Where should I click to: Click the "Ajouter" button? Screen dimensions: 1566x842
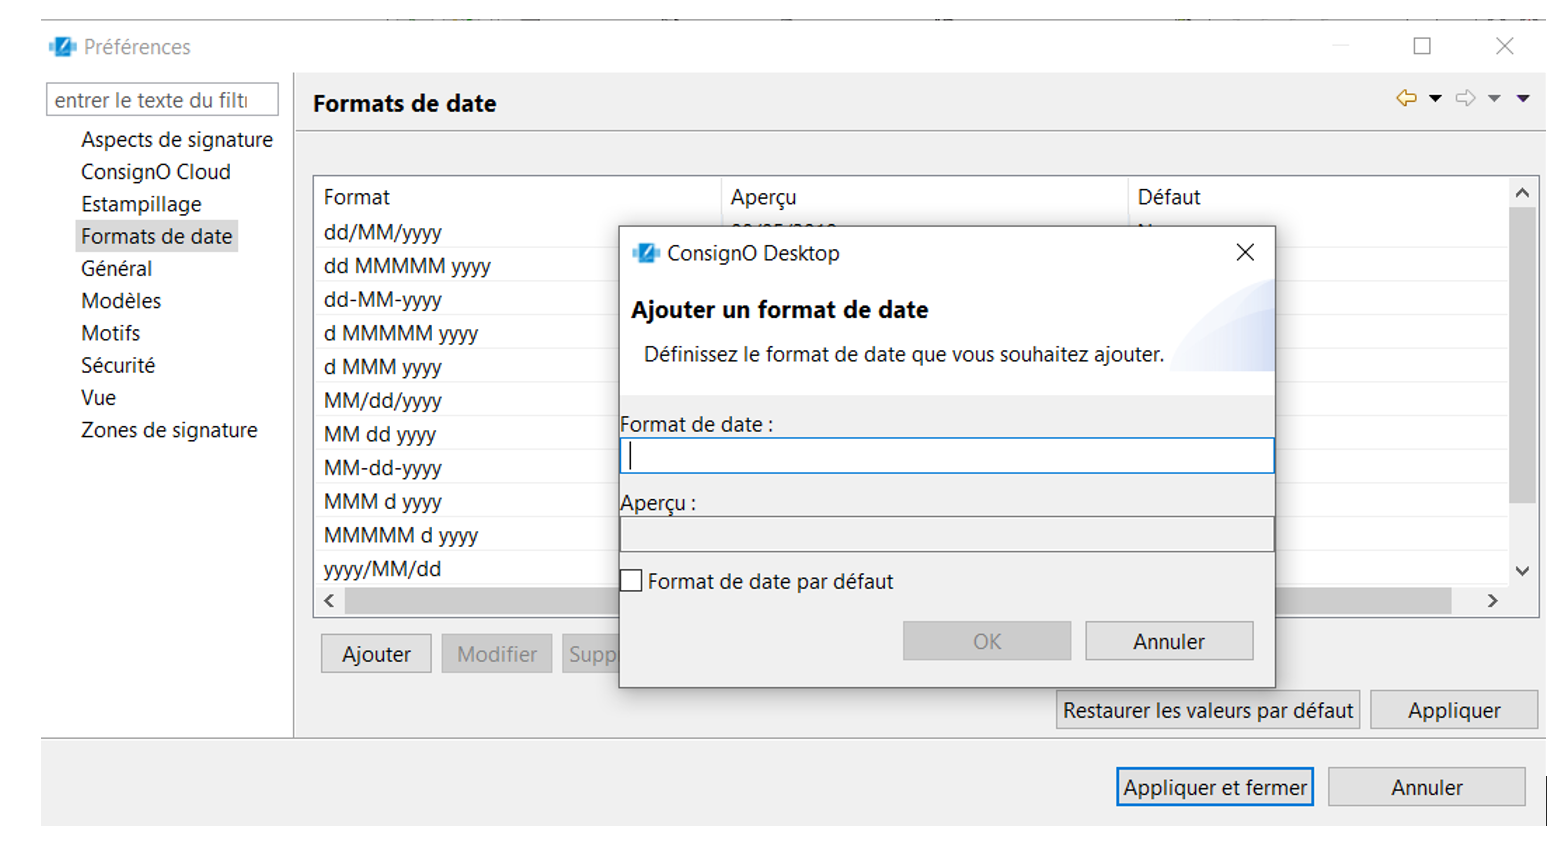pos(375,653)
